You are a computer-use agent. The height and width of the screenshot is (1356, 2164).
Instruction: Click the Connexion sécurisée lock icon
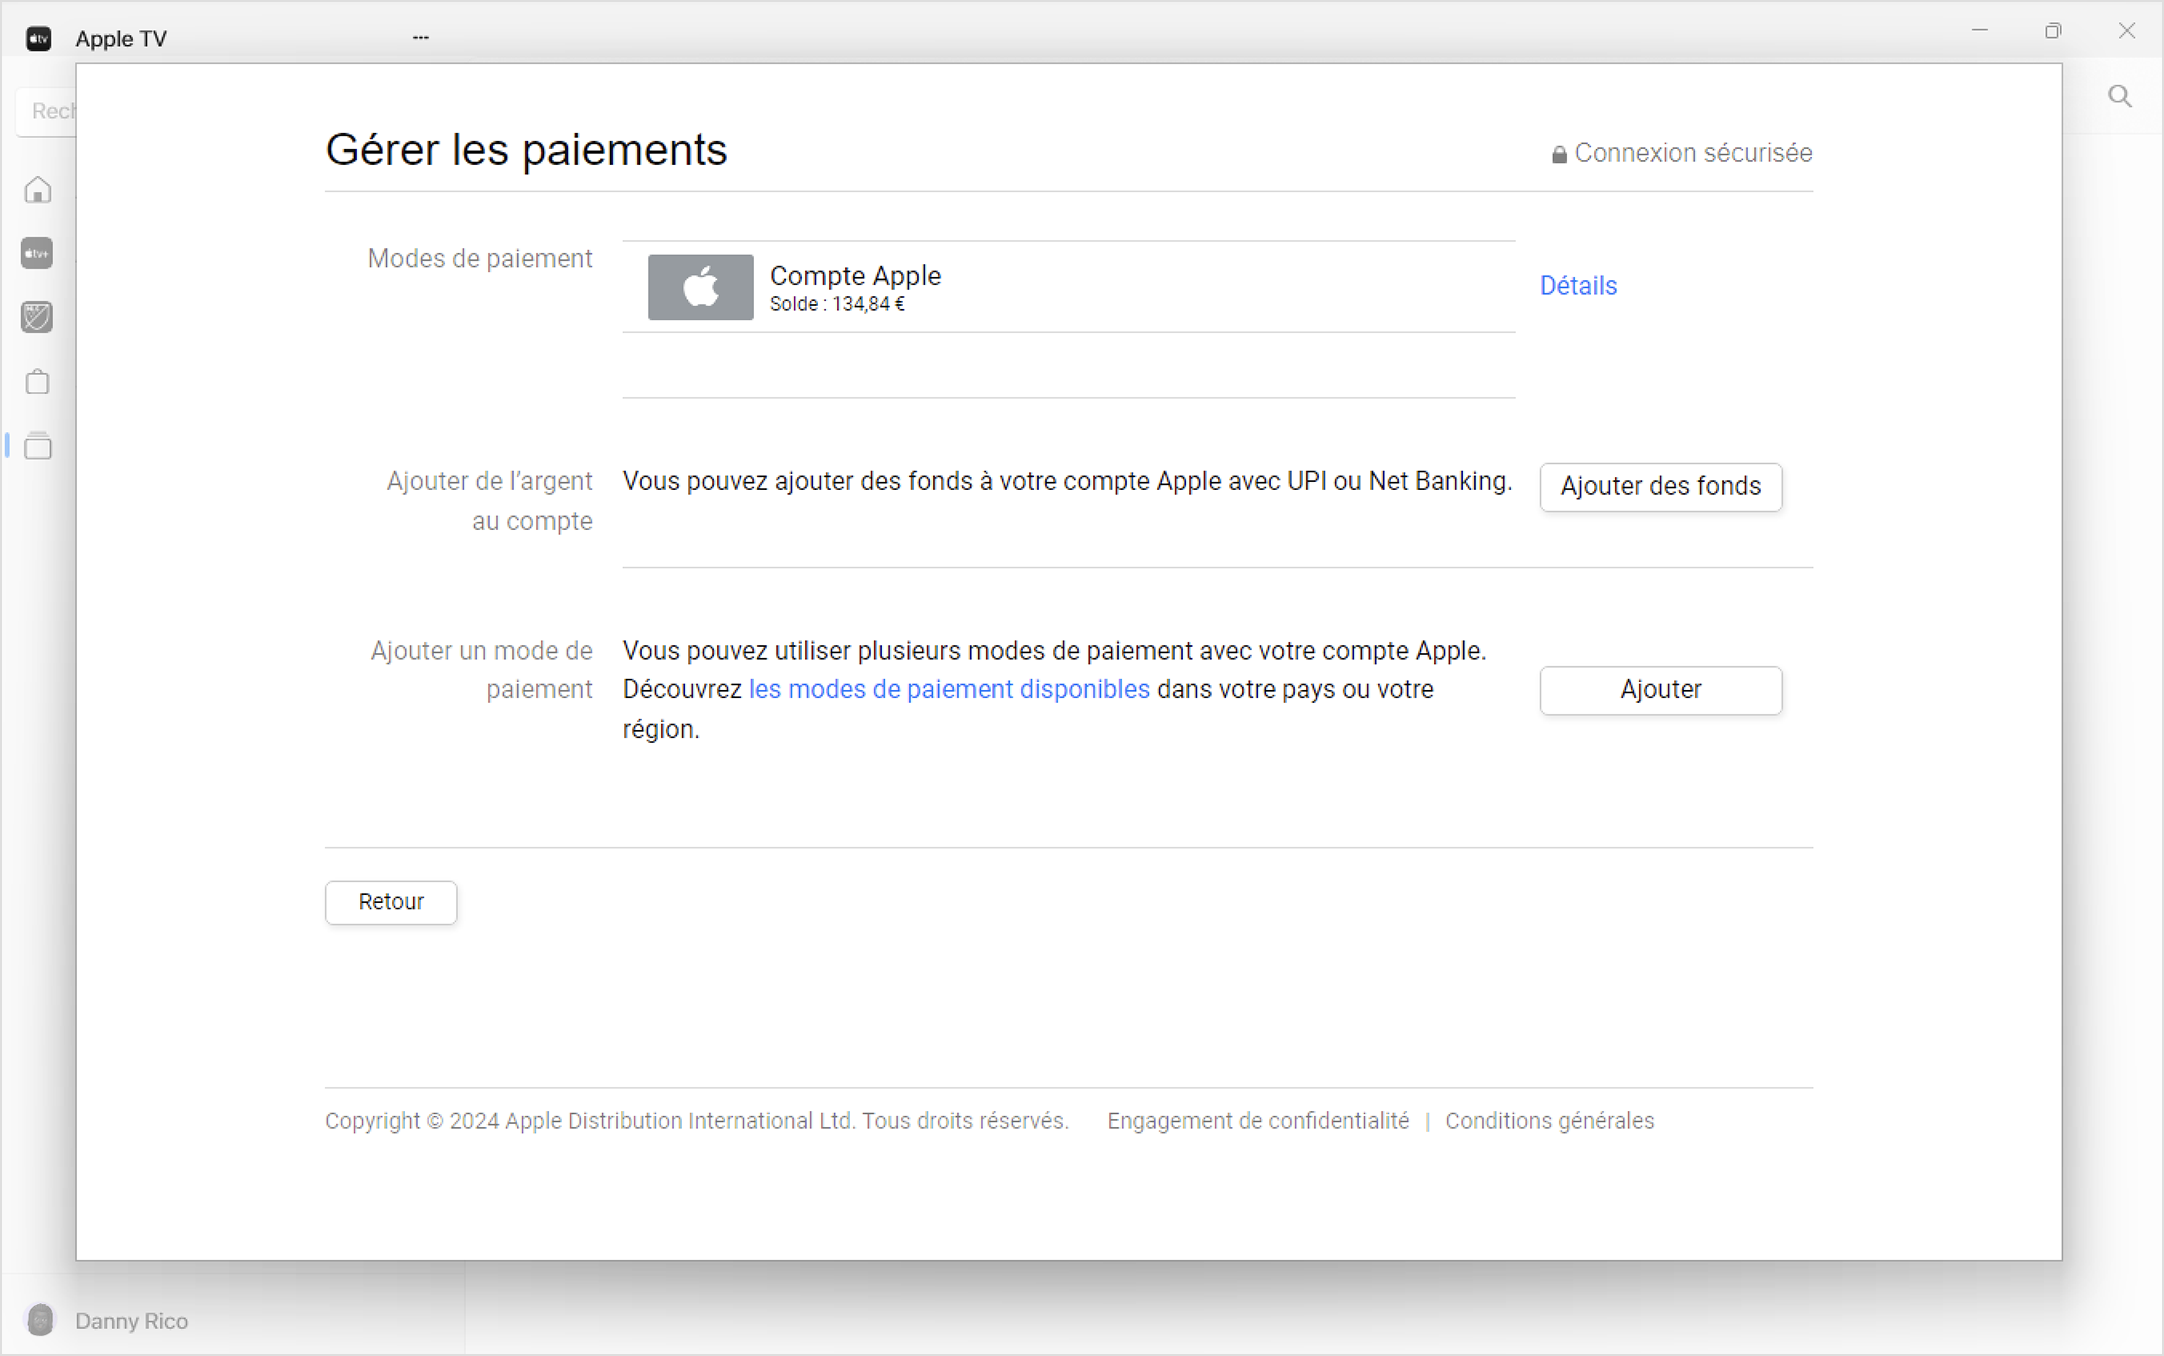tap(1558, 154)
